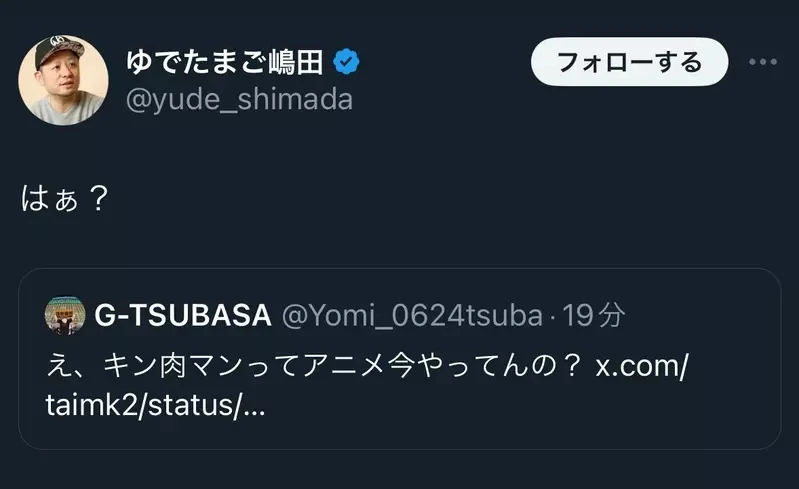This screenshot has height=489, width=799.
Task: Open the three-dot more options menu
Action: (763, 62)
